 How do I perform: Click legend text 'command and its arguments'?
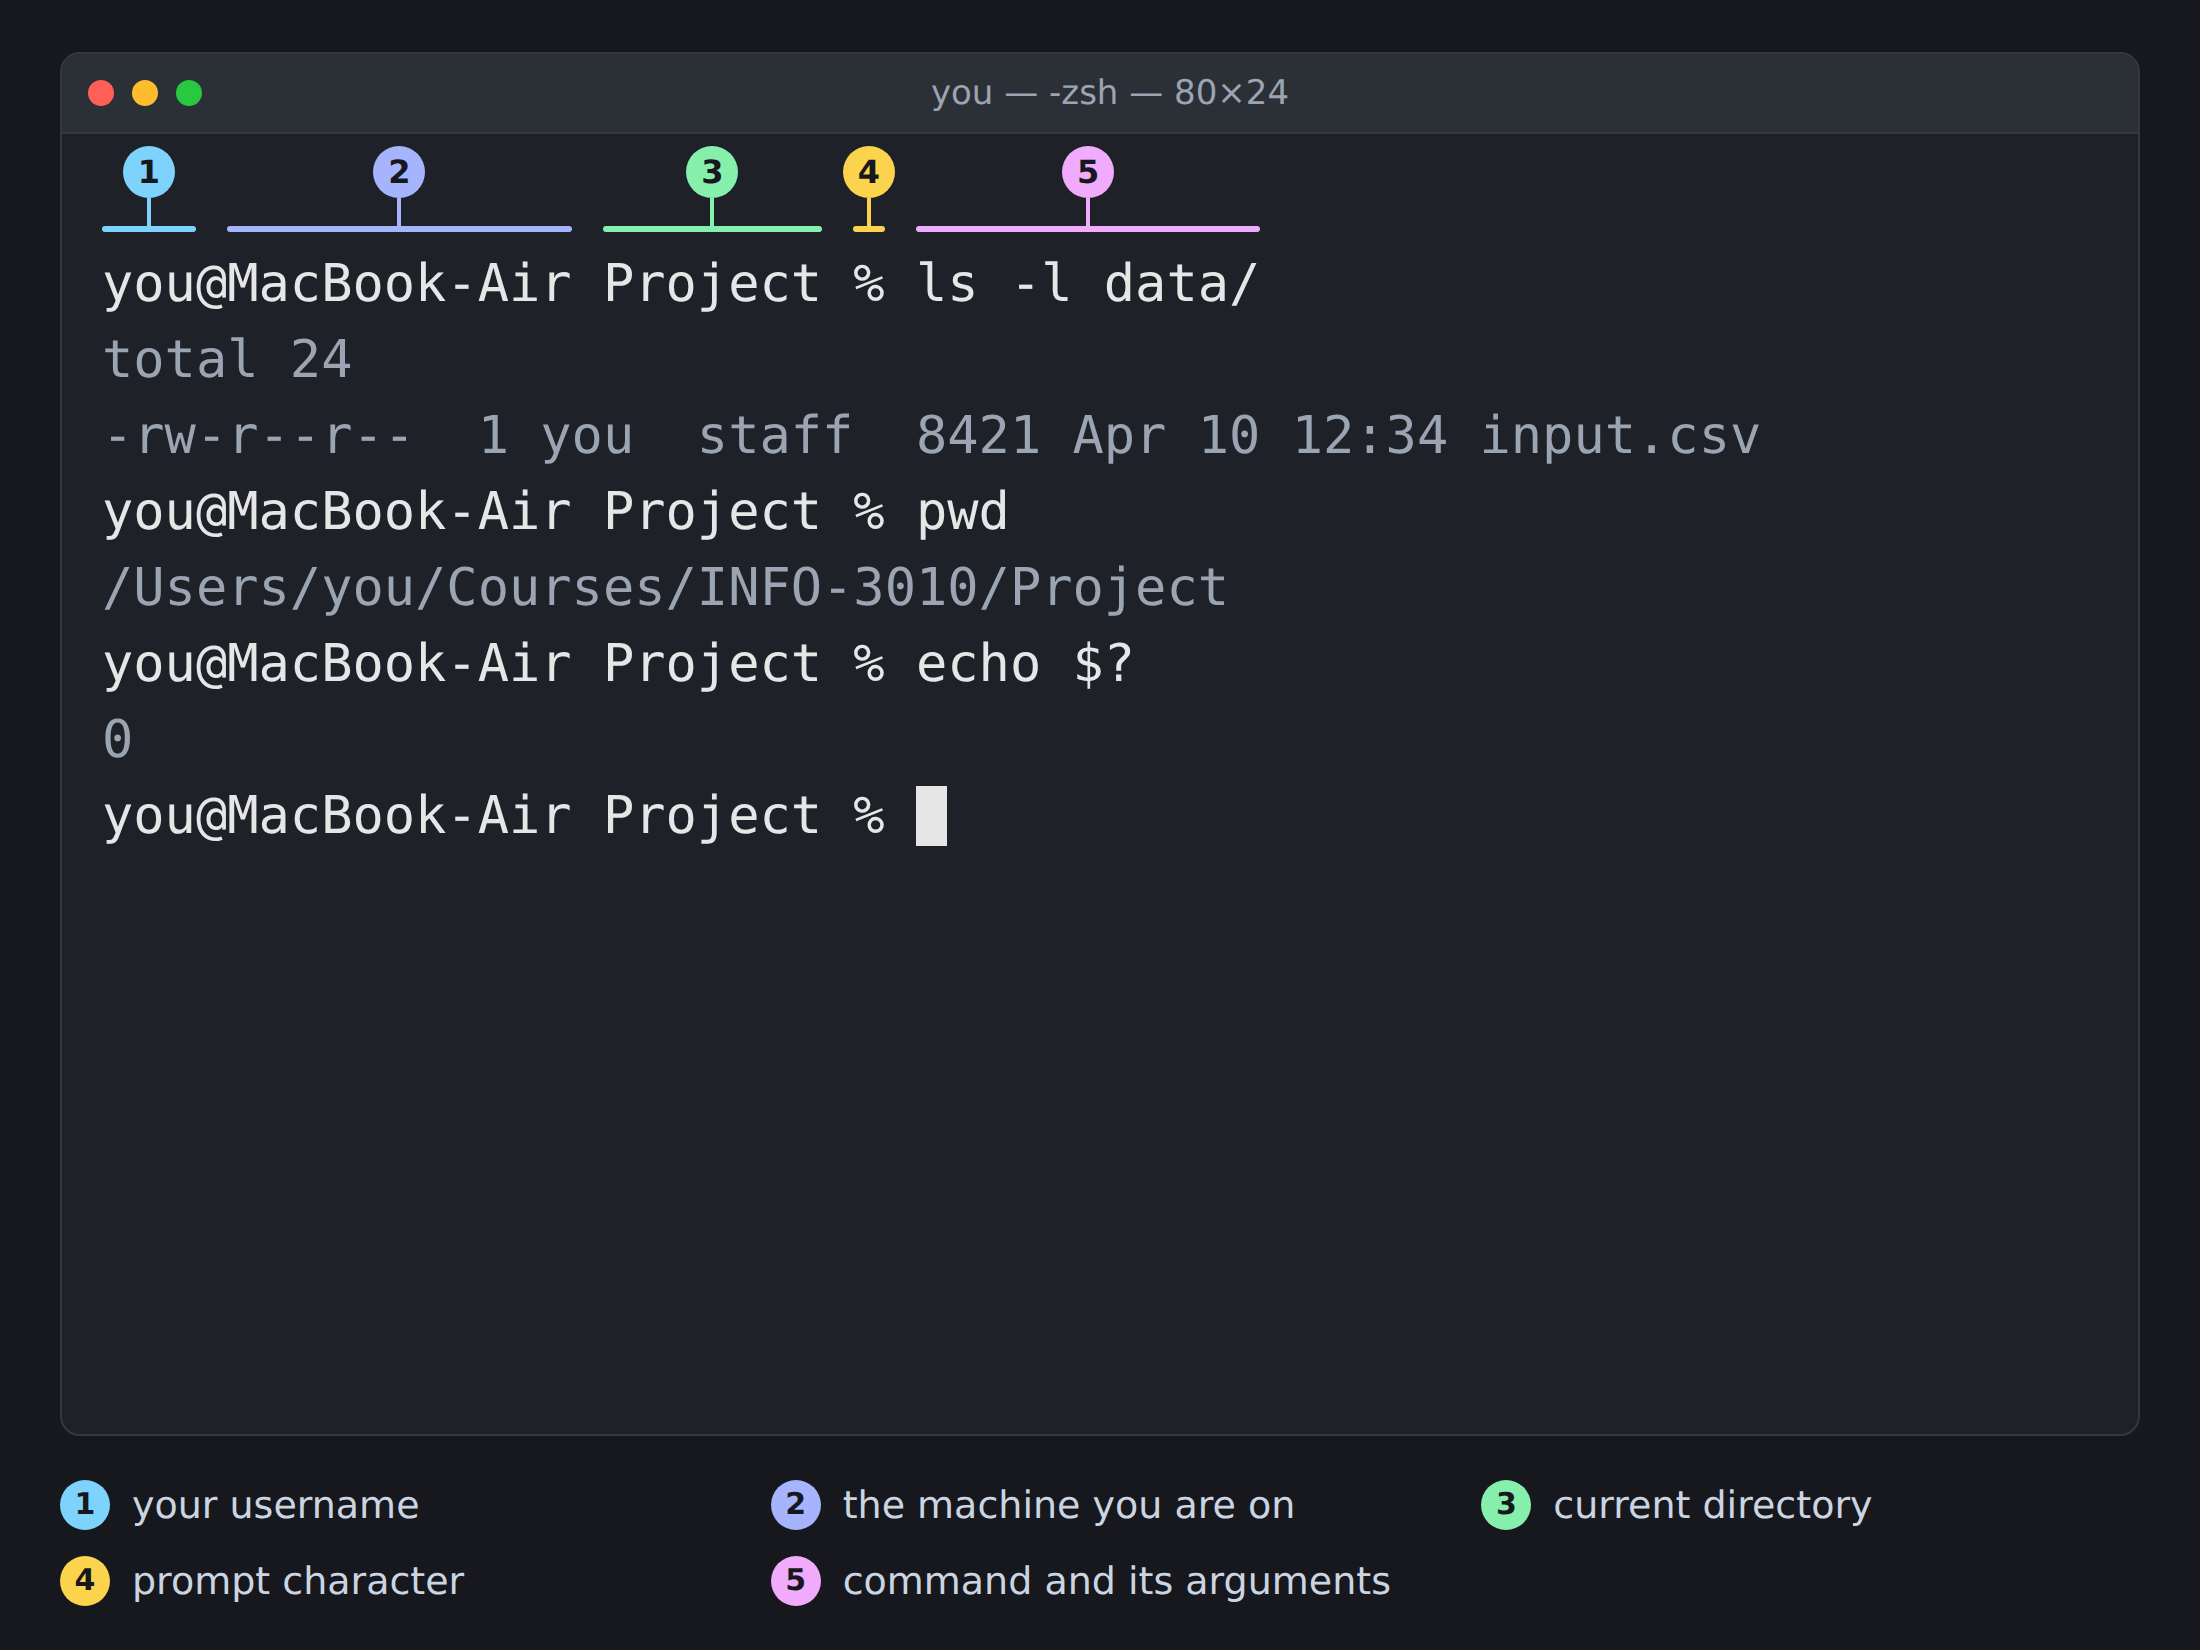click(x=1116, y=1581)
